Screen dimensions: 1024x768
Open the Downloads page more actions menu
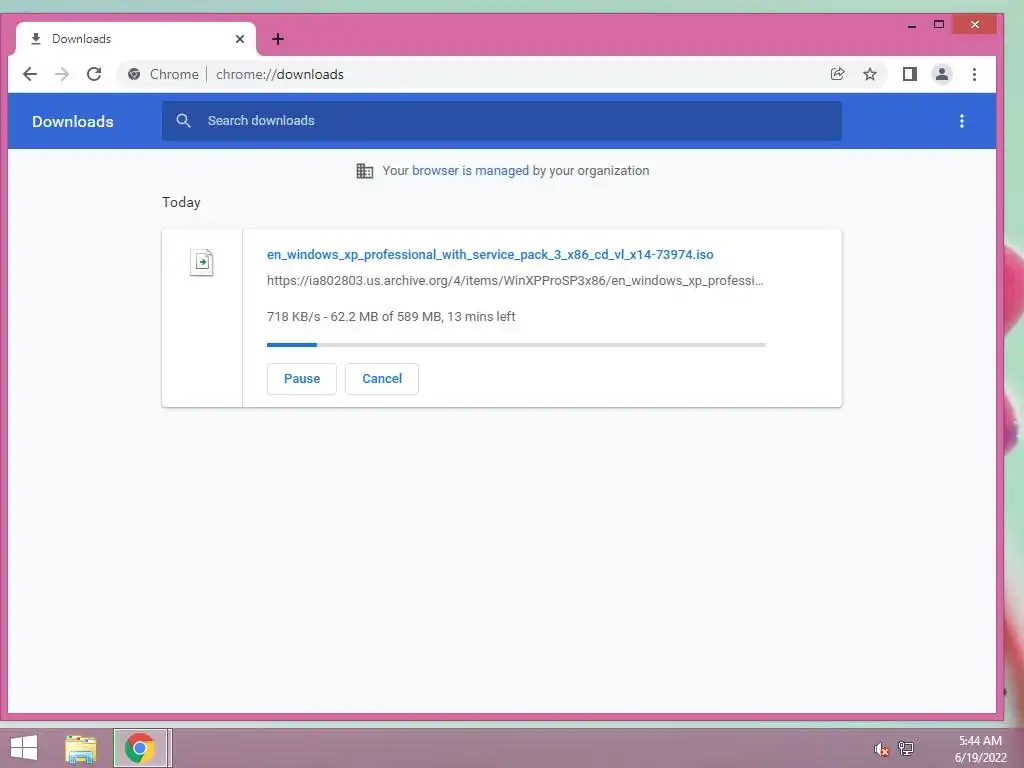(x=961, y=121)
